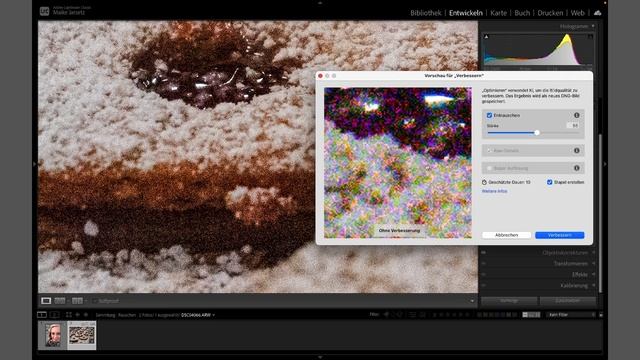This screenshot has height=360, width=640.
Task: Click the right panel scrollbar
Action: click(600, 212)
